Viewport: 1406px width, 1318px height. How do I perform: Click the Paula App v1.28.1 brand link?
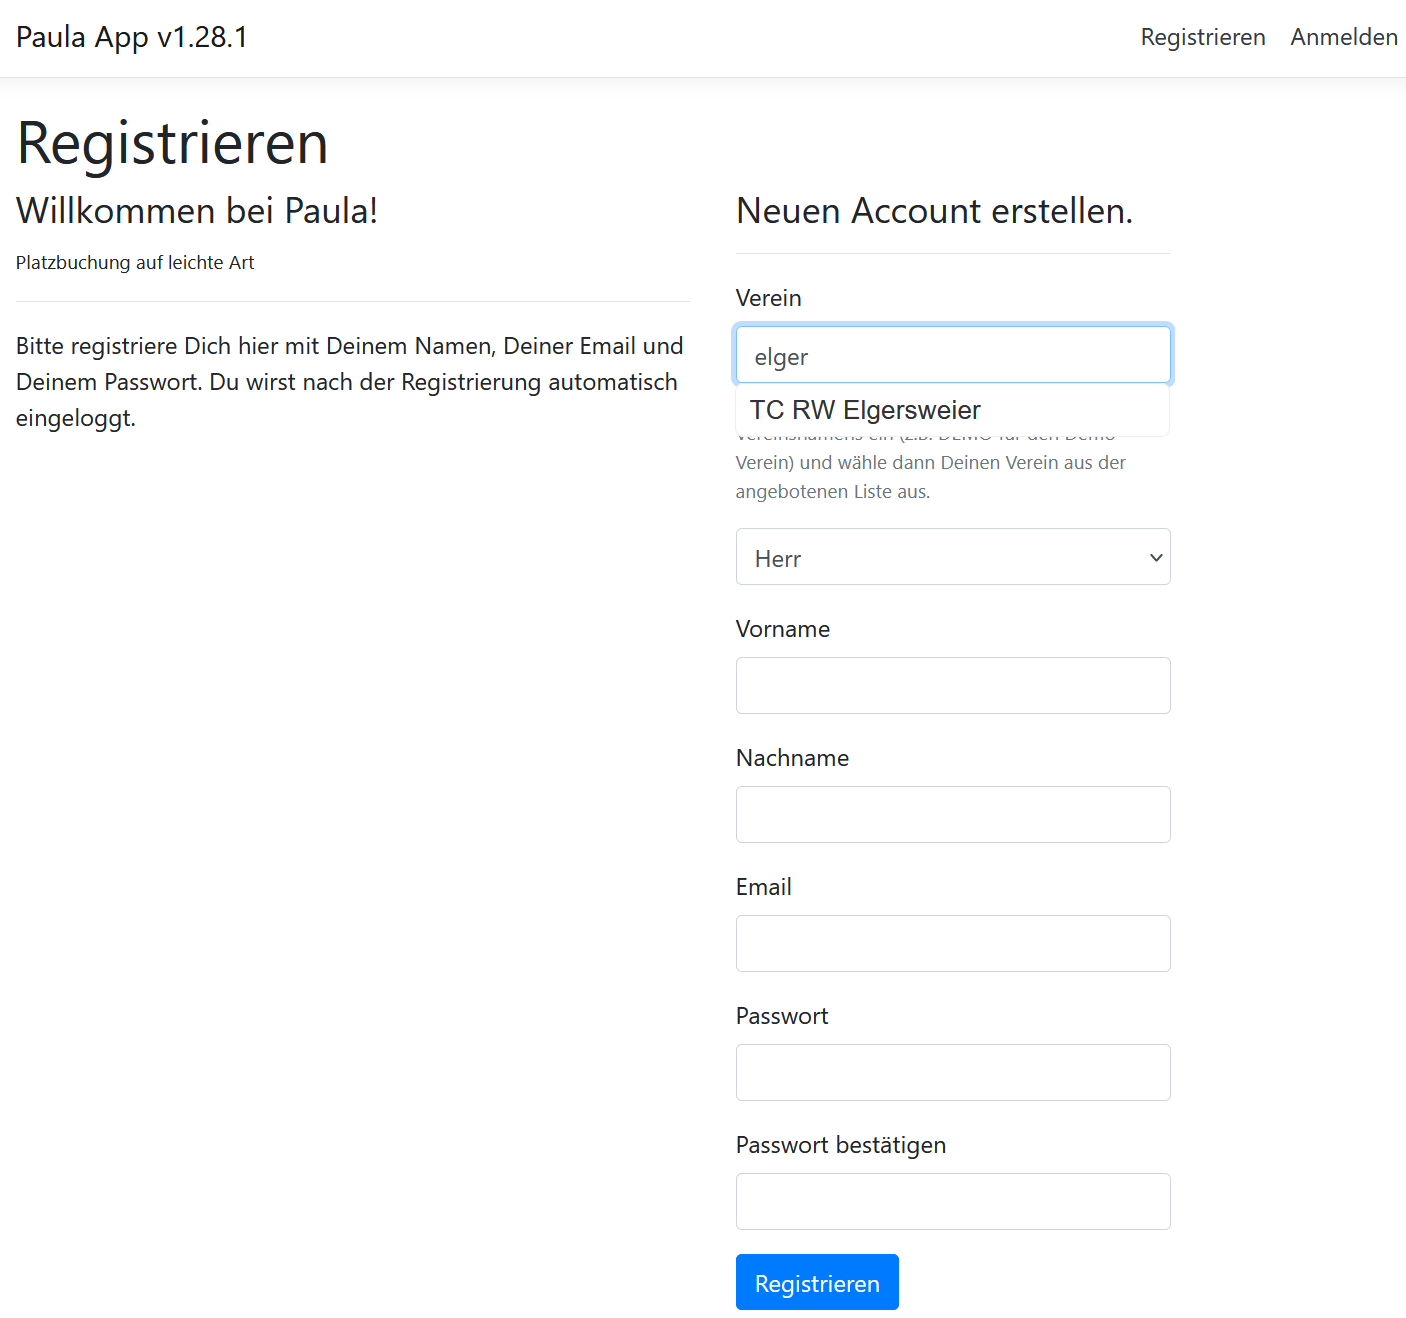[132, 37]
